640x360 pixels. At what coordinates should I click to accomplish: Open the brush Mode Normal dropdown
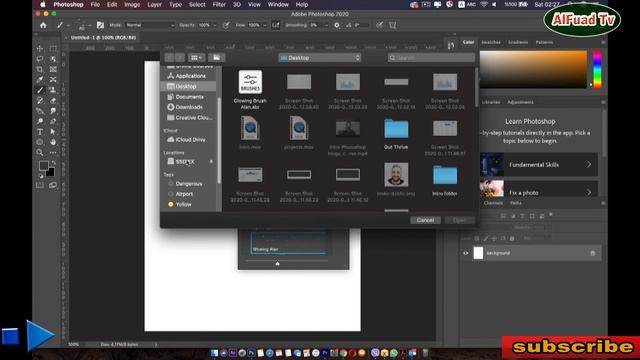point(150,25)
